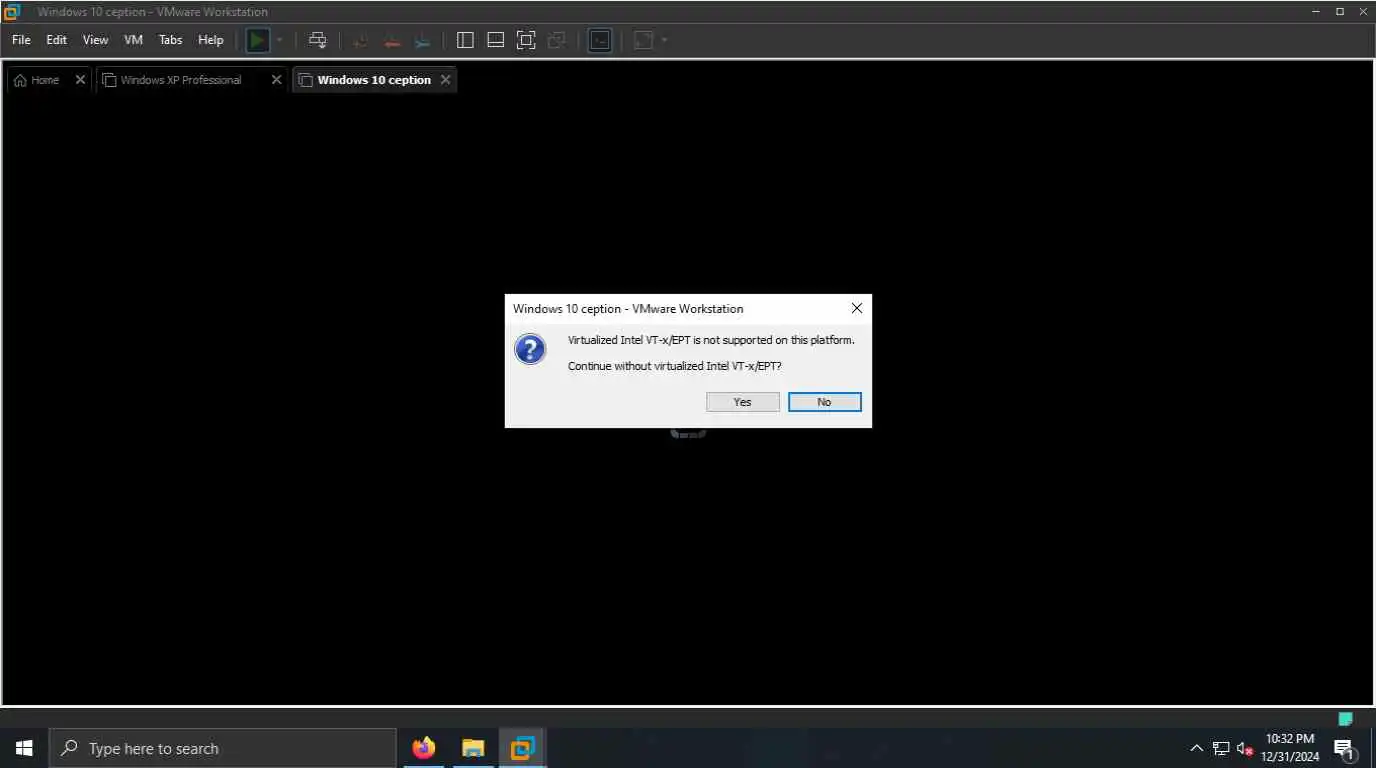1376x768 pixels.
Task: Open the Snapshot Manager toolbar icon
Action: 423,40
